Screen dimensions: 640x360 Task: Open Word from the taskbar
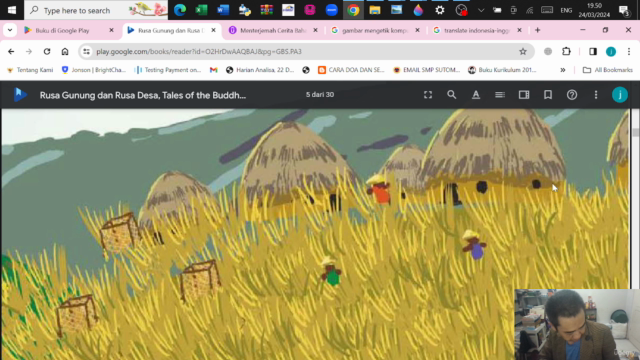click(223, 10)
